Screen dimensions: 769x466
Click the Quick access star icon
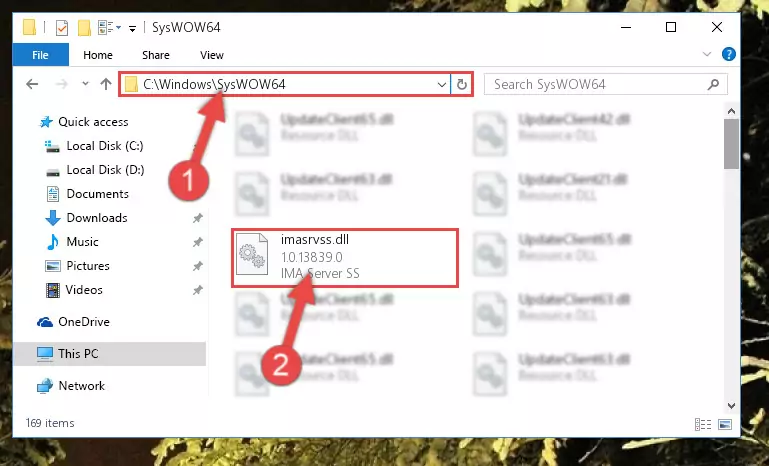click(46, 122)
